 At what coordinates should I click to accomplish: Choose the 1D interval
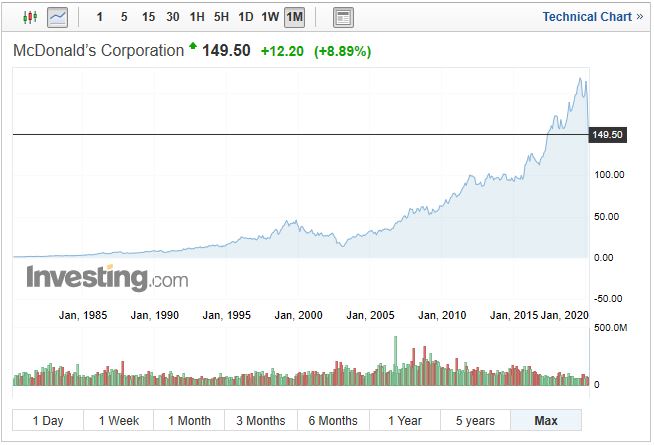246,17
